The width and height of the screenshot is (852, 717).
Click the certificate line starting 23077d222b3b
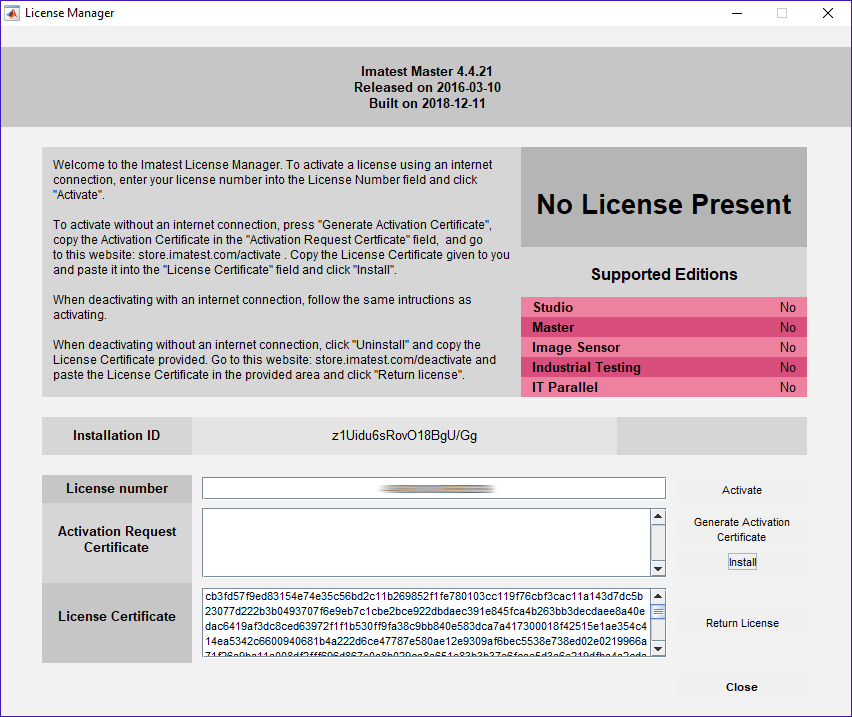point(425,611)
